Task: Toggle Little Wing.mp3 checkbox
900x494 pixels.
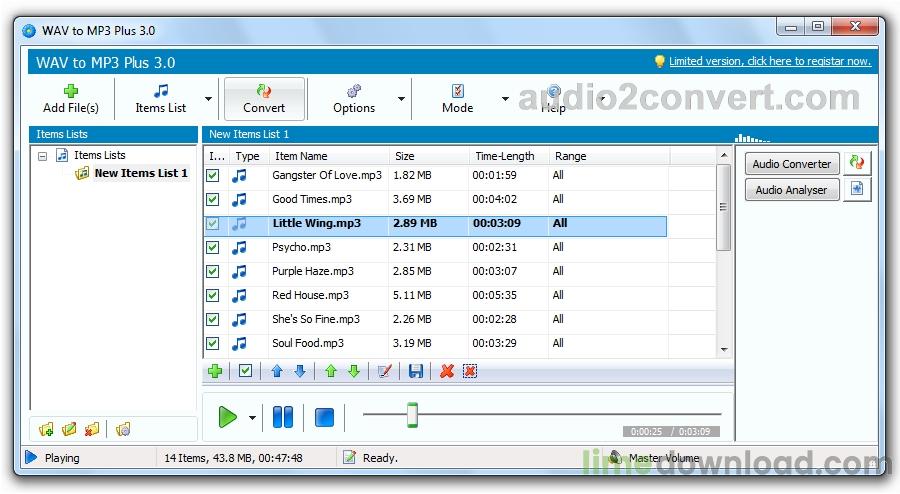Action: point(213,224)
